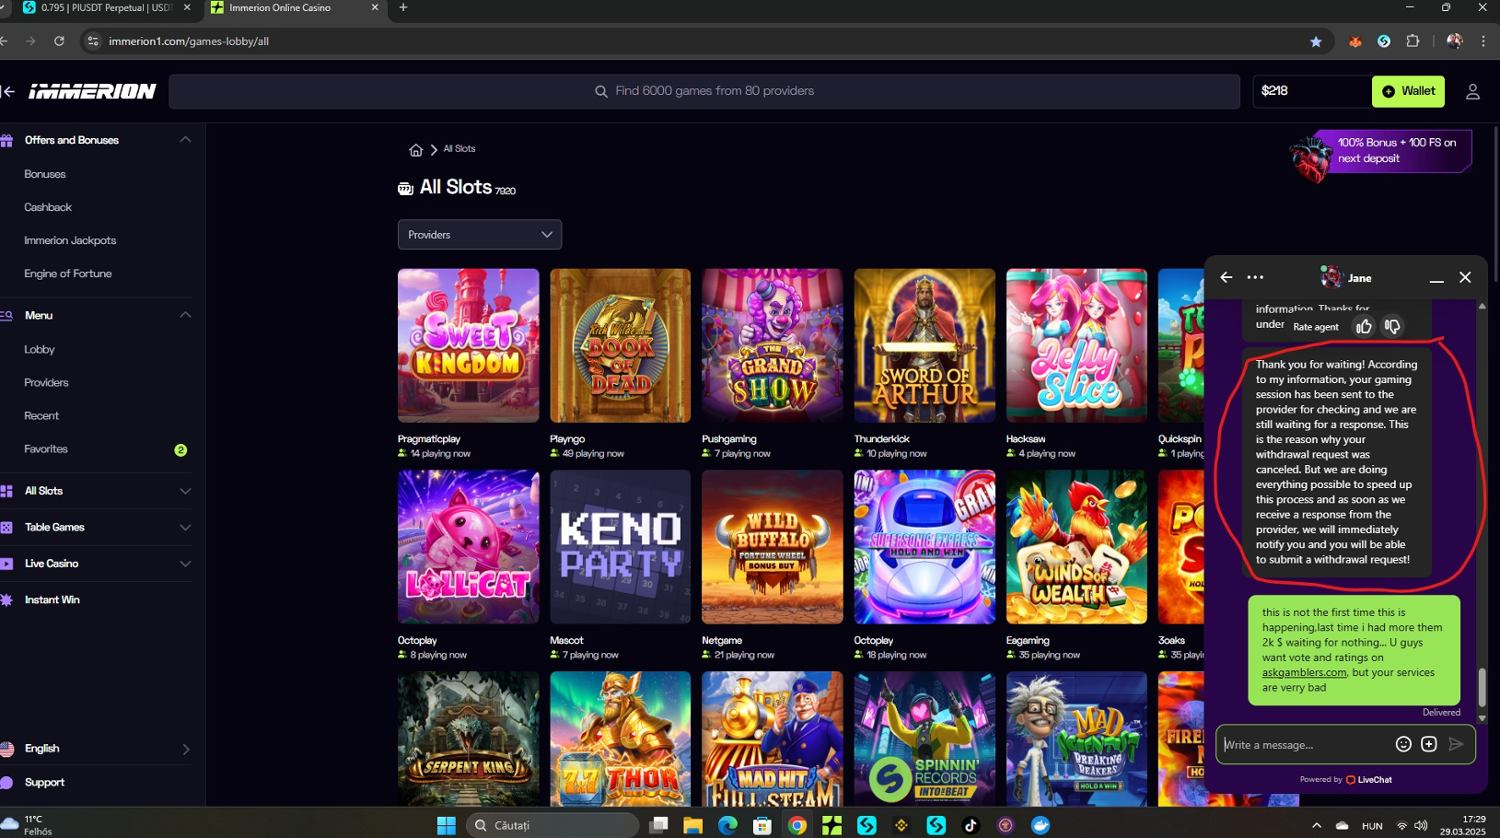1500x838 pixels.
Task: Click the home breadcrumb icon
Action: (x=416, y=150)
